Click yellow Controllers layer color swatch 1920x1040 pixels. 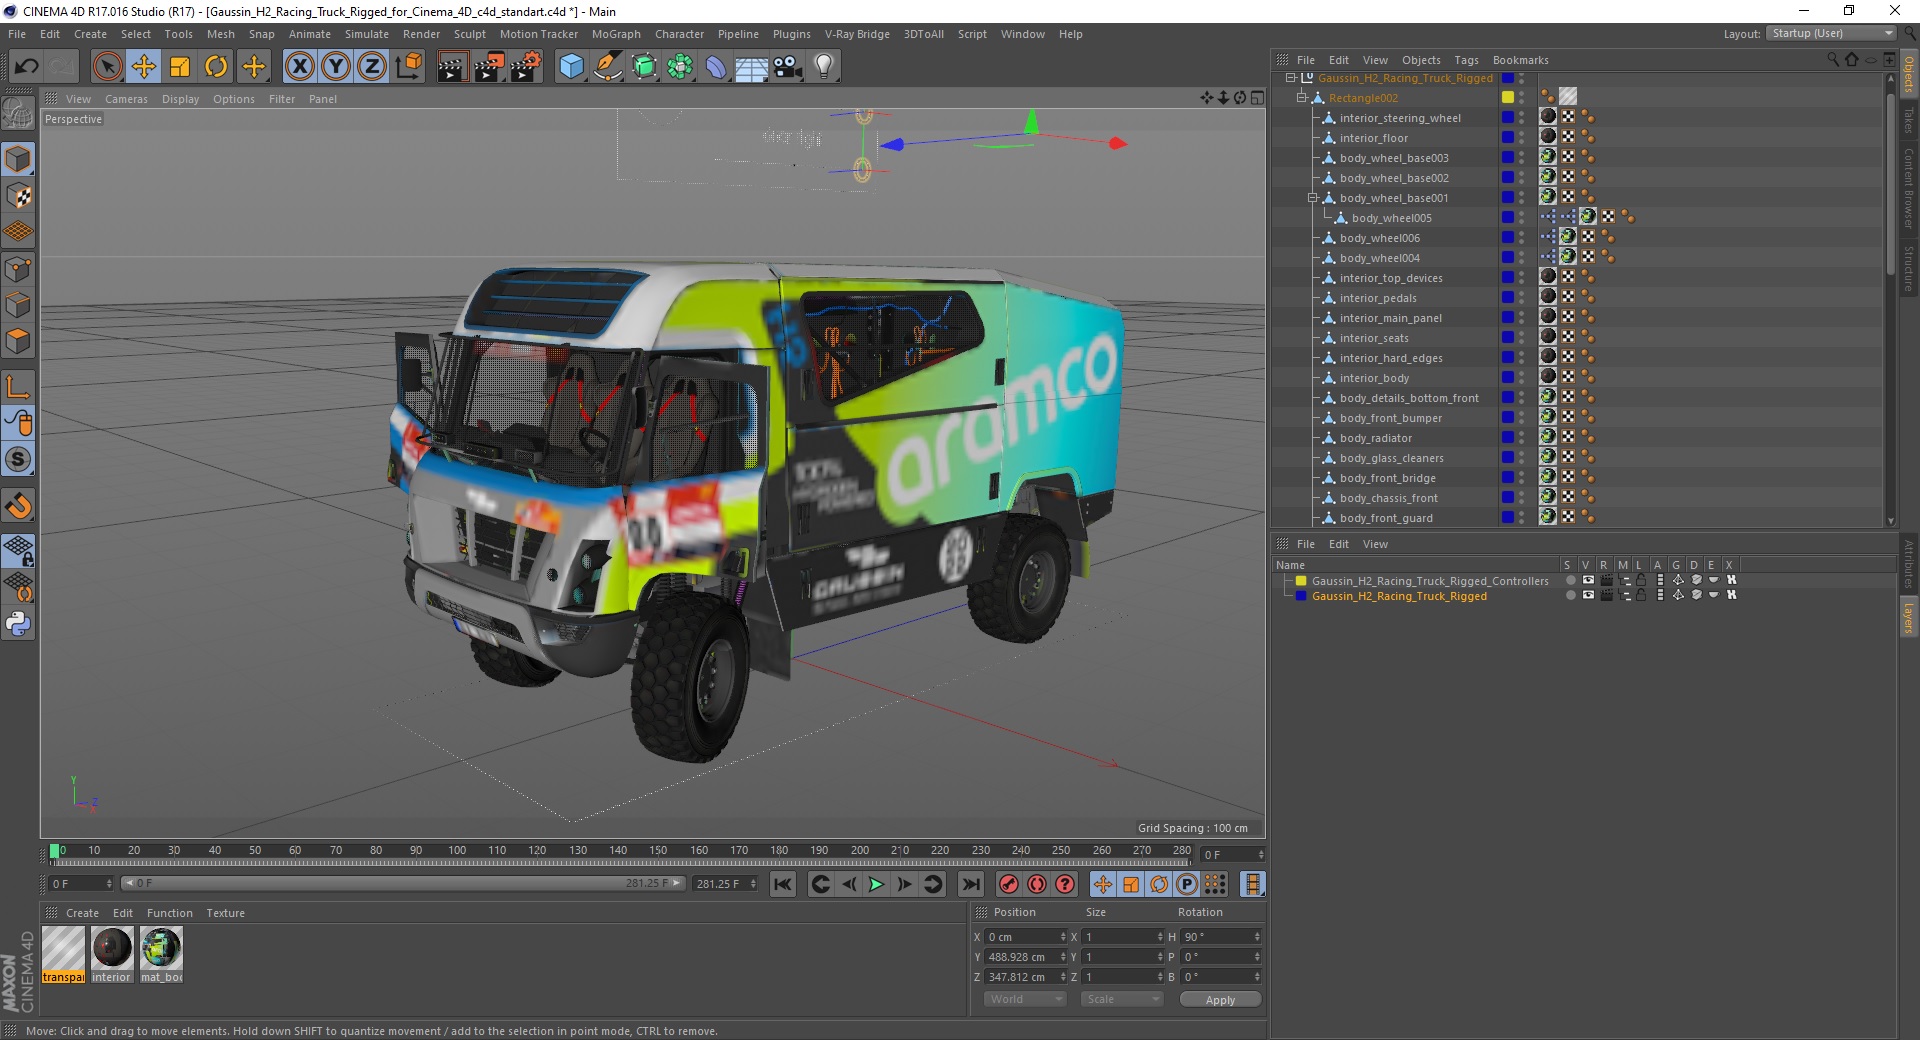pos(1301,581)
